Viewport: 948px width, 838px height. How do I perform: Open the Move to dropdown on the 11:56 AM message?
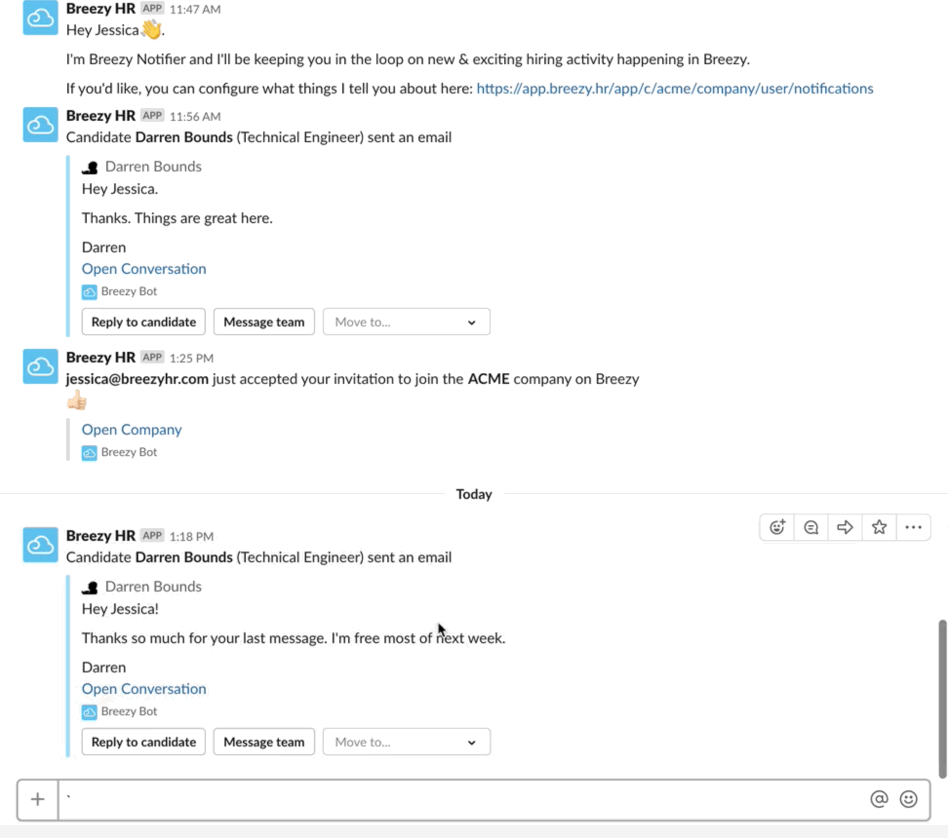tap(406, 322)
